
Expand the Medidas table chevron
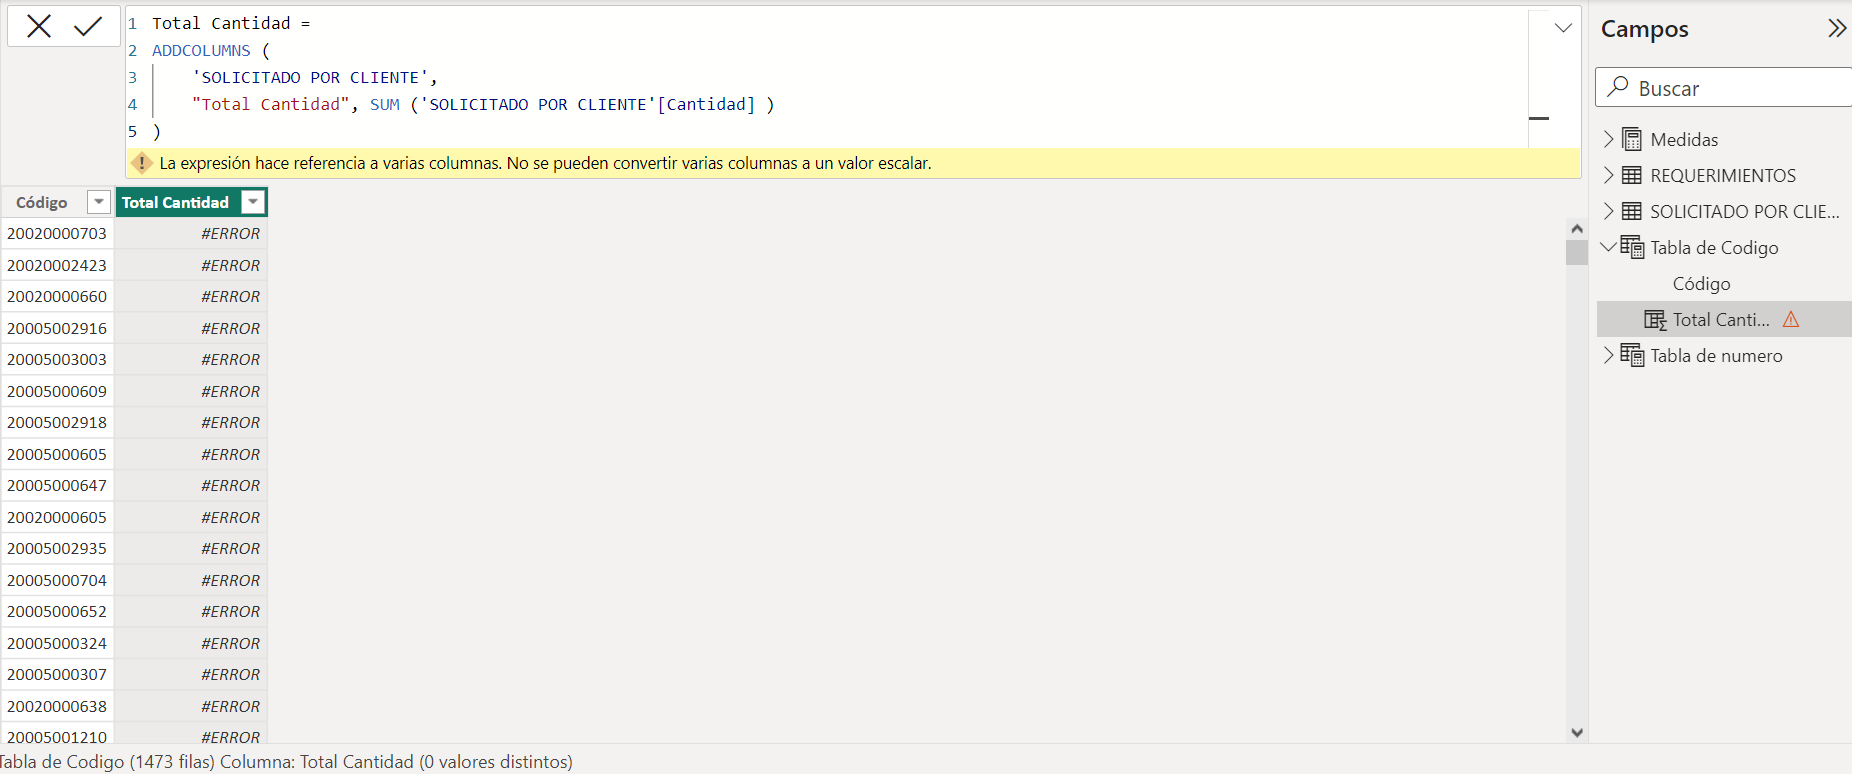(x=1608, y=139)
